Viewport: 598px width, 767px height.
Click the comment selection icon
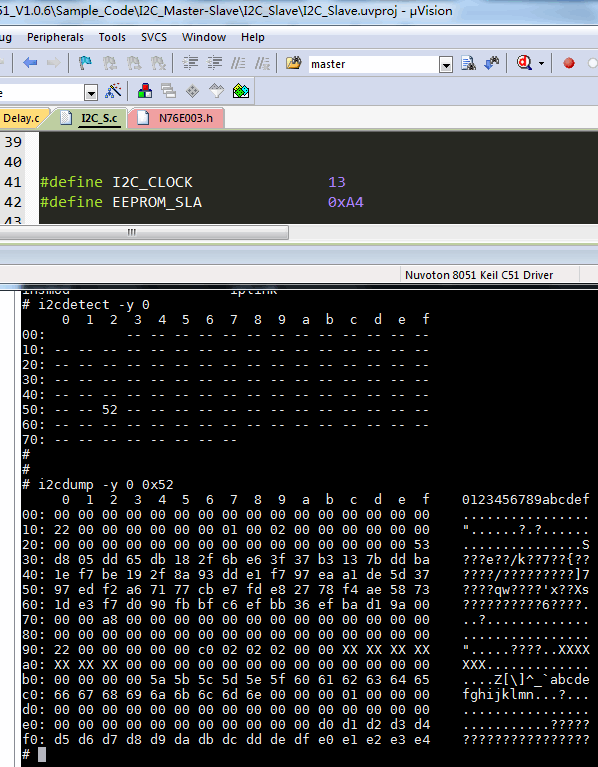coord(238,63)
